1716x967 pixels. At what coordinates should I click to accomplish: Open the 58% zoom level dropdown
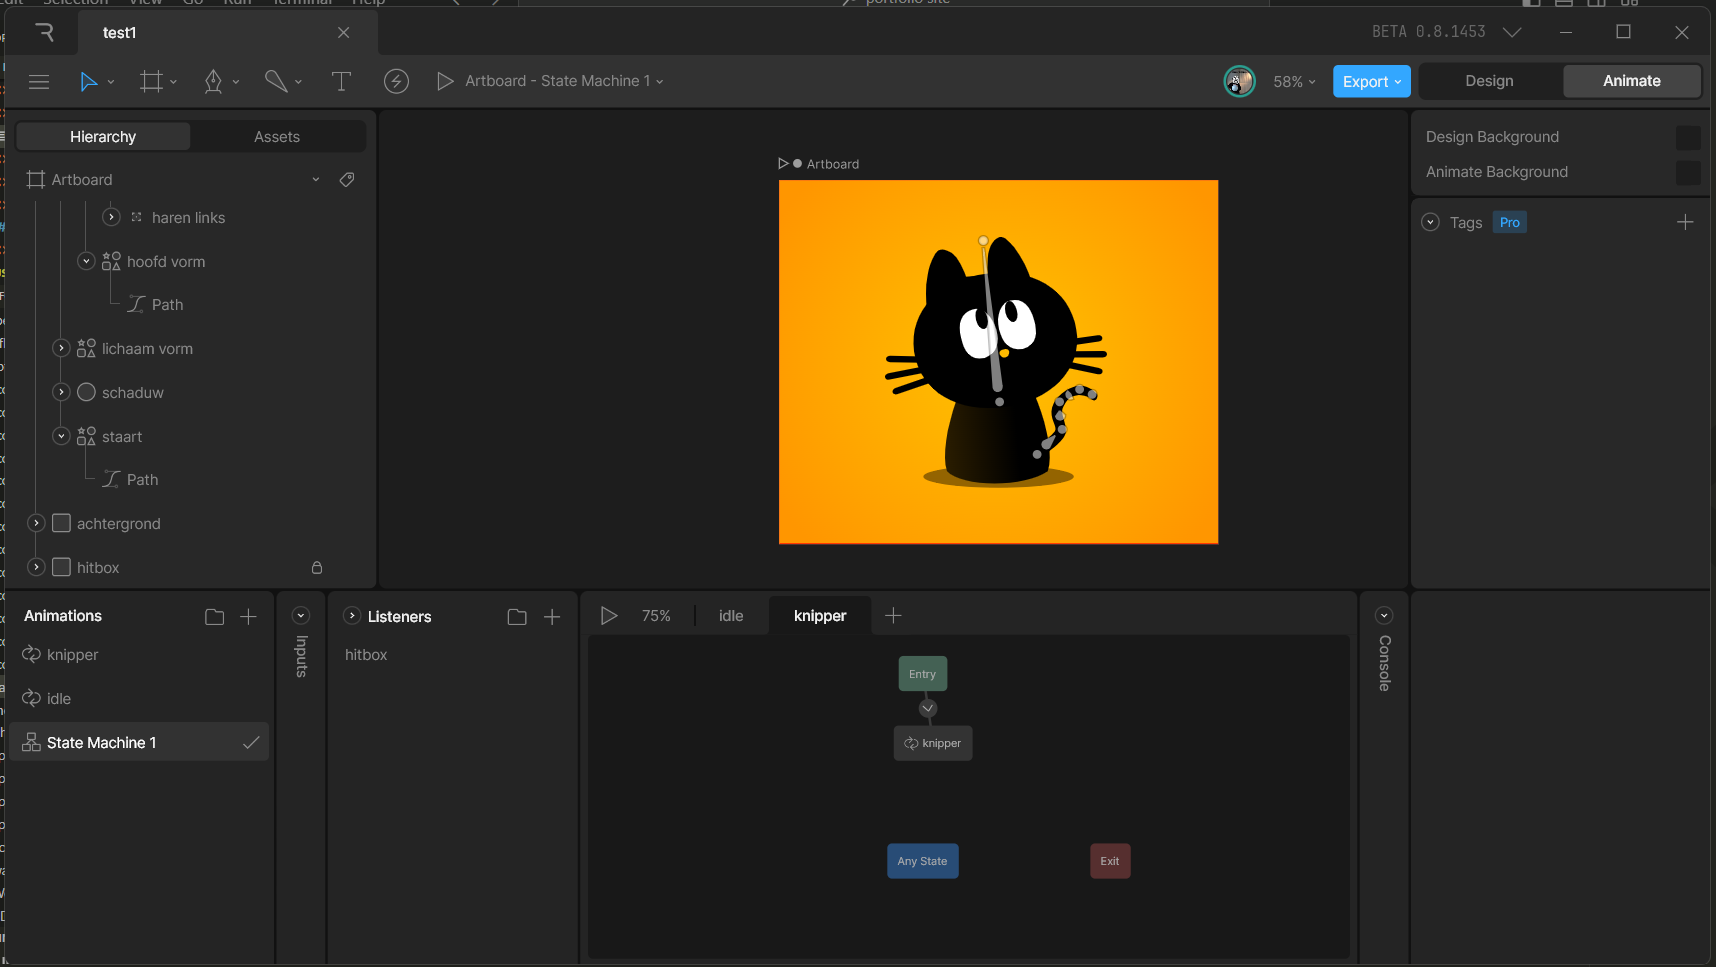(1294, 82)
